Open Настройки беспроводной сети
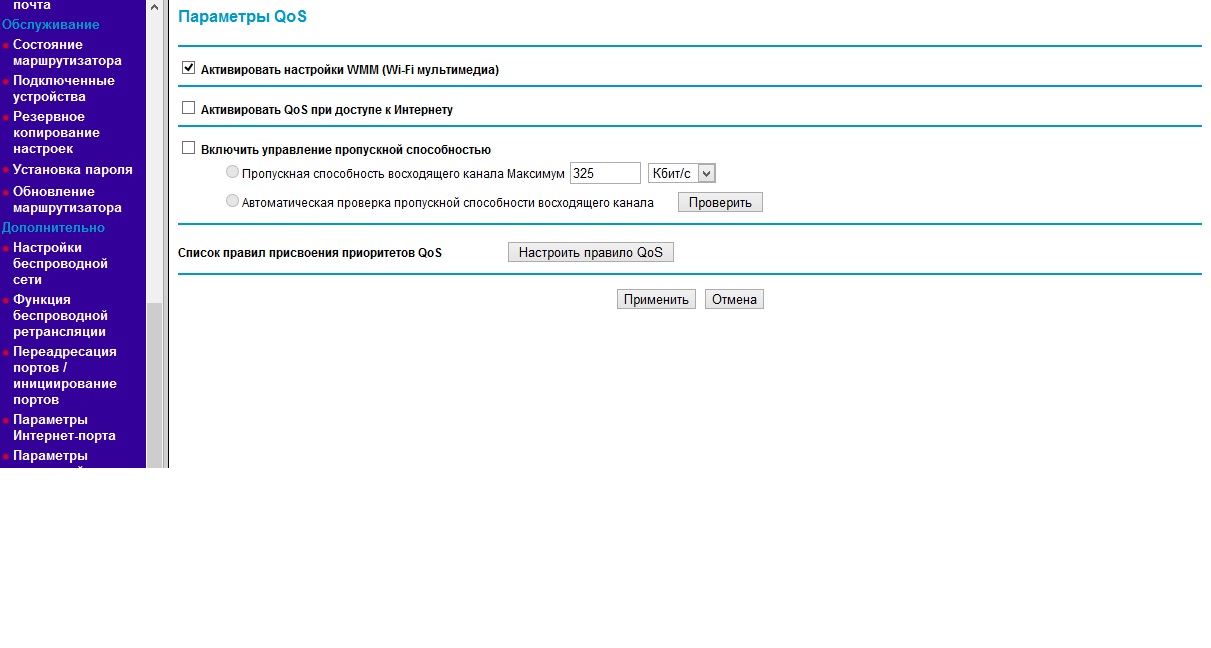Image resolution: width=1211 pixels, height=648 pixels. pos(60,263)
